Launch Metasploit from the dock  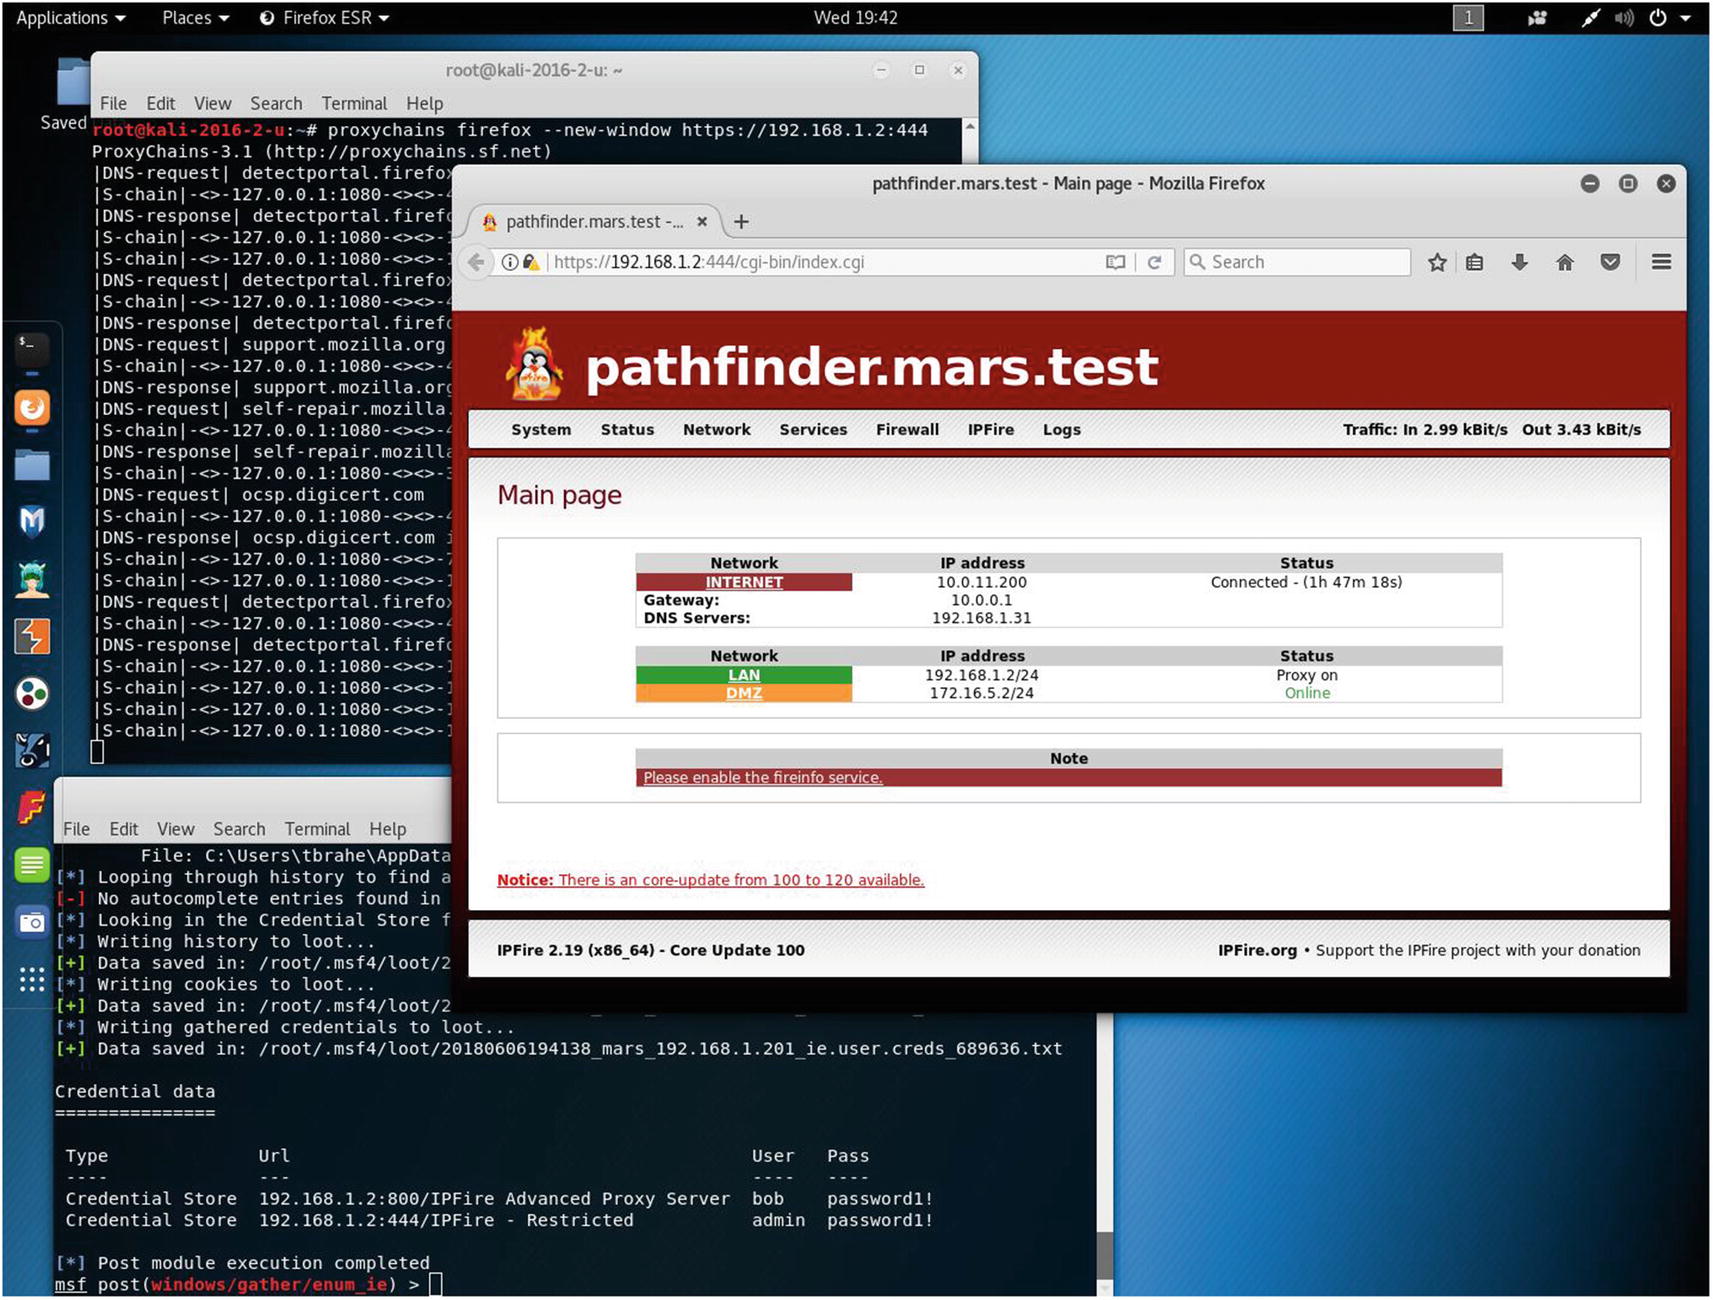(x=32, y=522)
